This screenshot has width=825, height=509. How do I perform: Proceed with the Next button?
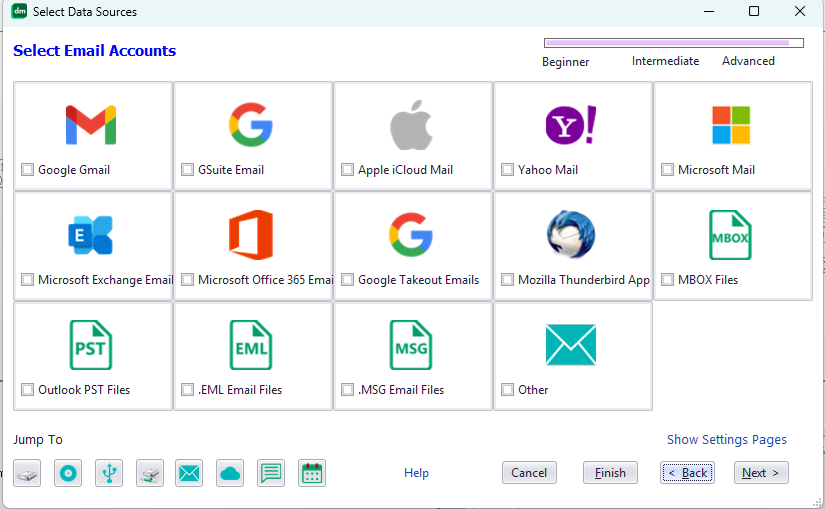pos(761,473)
